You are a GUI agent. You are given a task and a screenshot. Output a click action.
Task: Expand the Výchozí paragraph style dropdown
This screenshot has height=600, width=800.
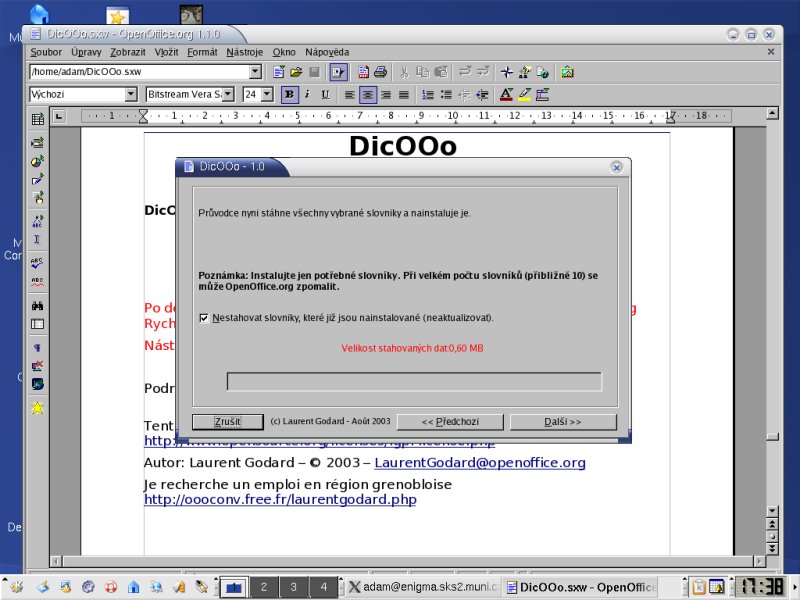tap(131, 94)
